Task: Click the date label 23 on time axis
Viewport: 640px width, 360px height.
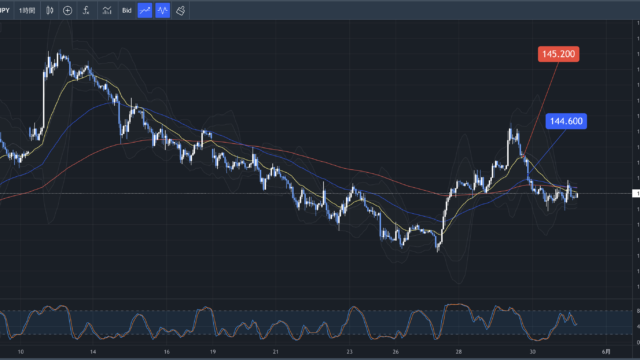Action: point(349,351)
